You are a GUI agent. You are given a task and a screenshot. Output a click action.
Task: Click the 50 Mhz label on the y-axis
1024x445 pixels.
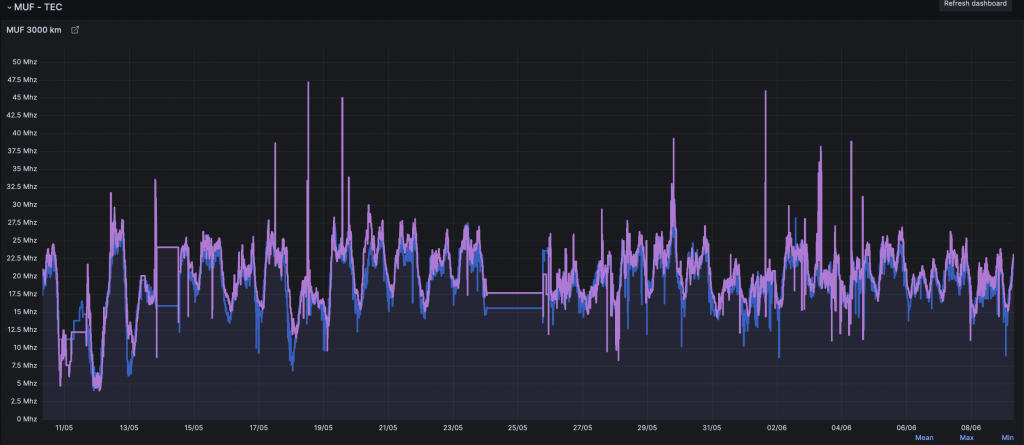pyautogui.click(x=24, y=62)
